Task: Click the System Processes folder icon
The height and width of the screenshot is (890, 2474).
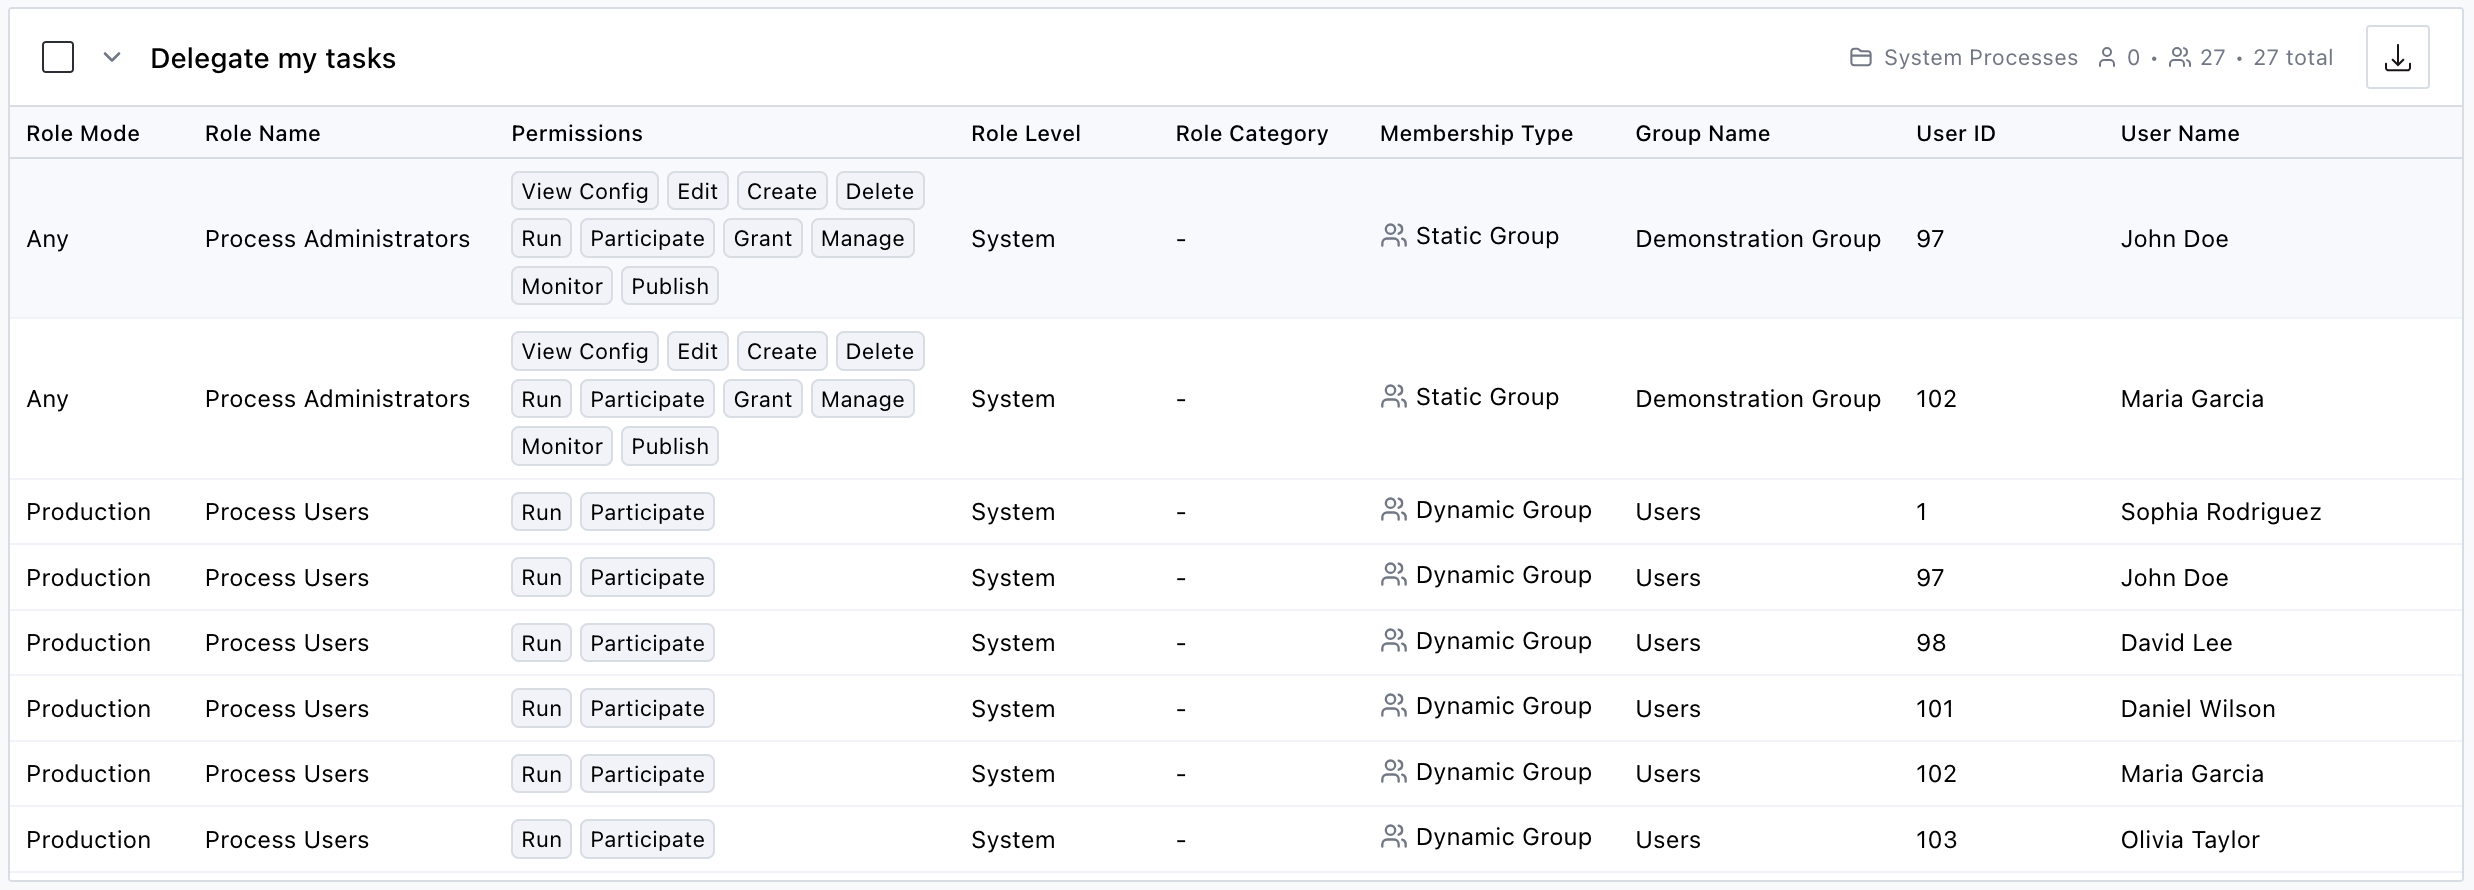Action: click(x=1860, y=58)
